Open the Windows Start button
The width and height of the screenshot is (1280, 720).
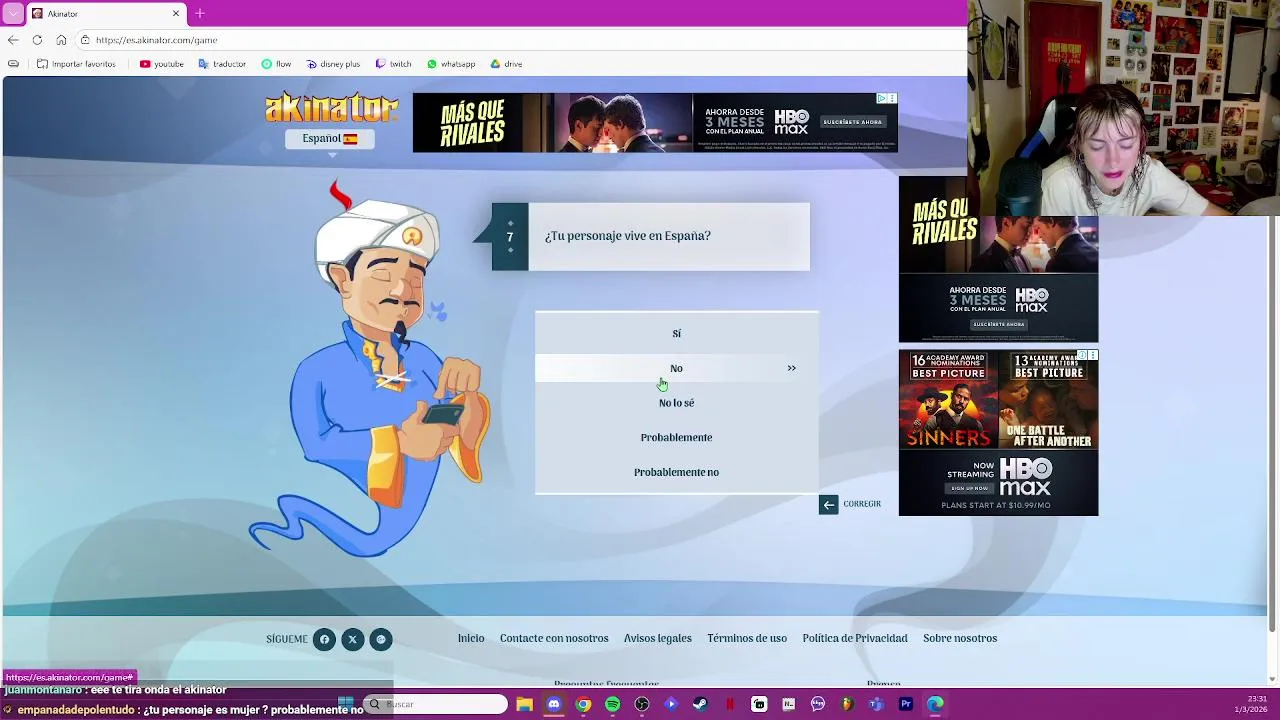click(x=346, y=704)
